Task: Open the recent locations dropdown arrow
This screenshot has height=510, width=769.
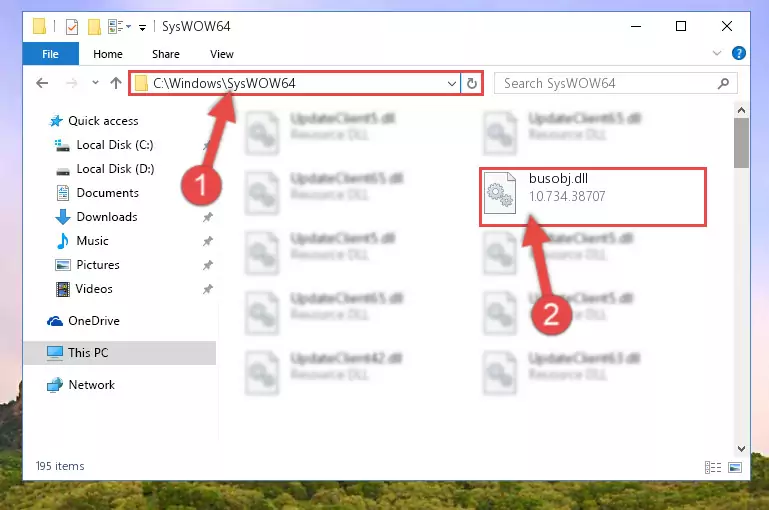Action: tap(95, 83)
